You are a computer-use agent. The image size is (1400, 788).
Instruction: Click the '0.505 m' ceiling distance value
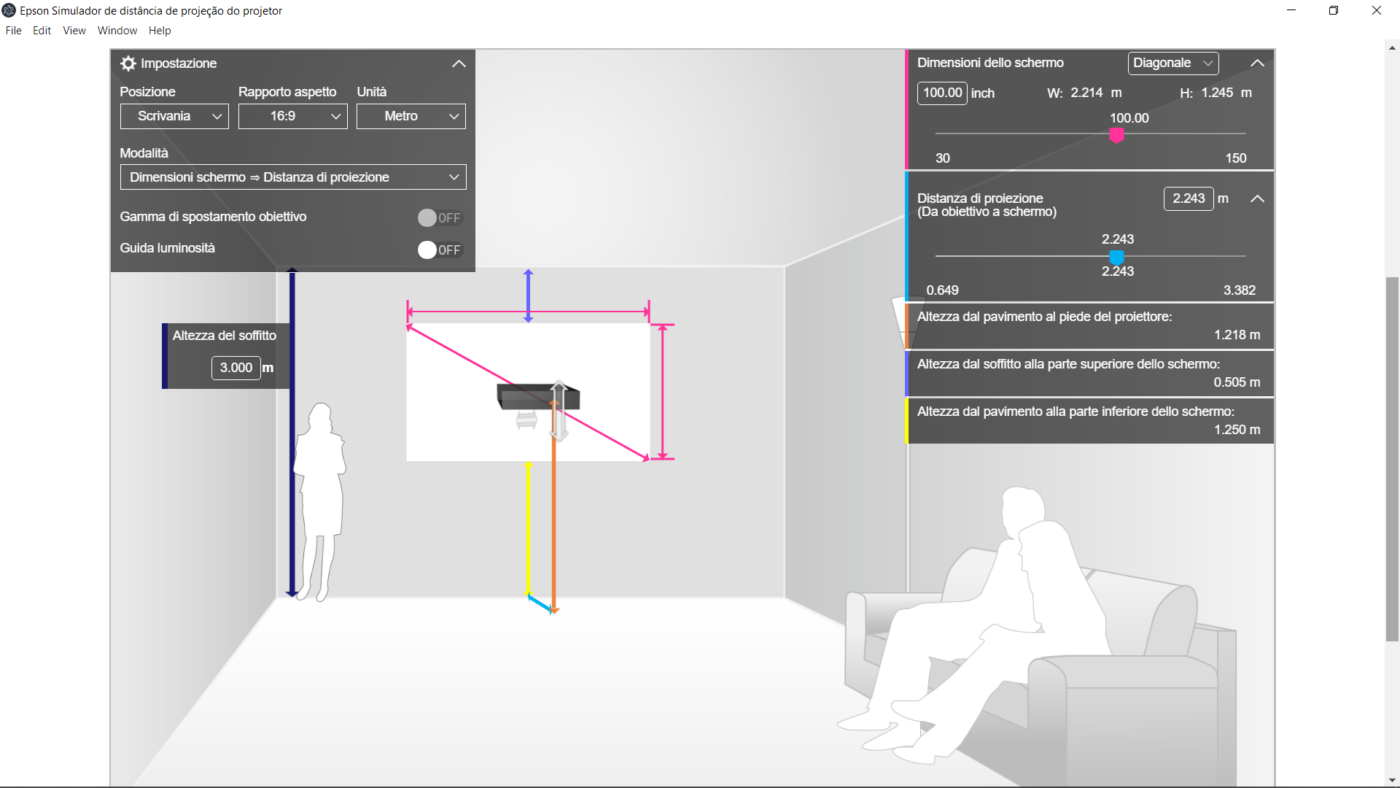coord(1237,382)
